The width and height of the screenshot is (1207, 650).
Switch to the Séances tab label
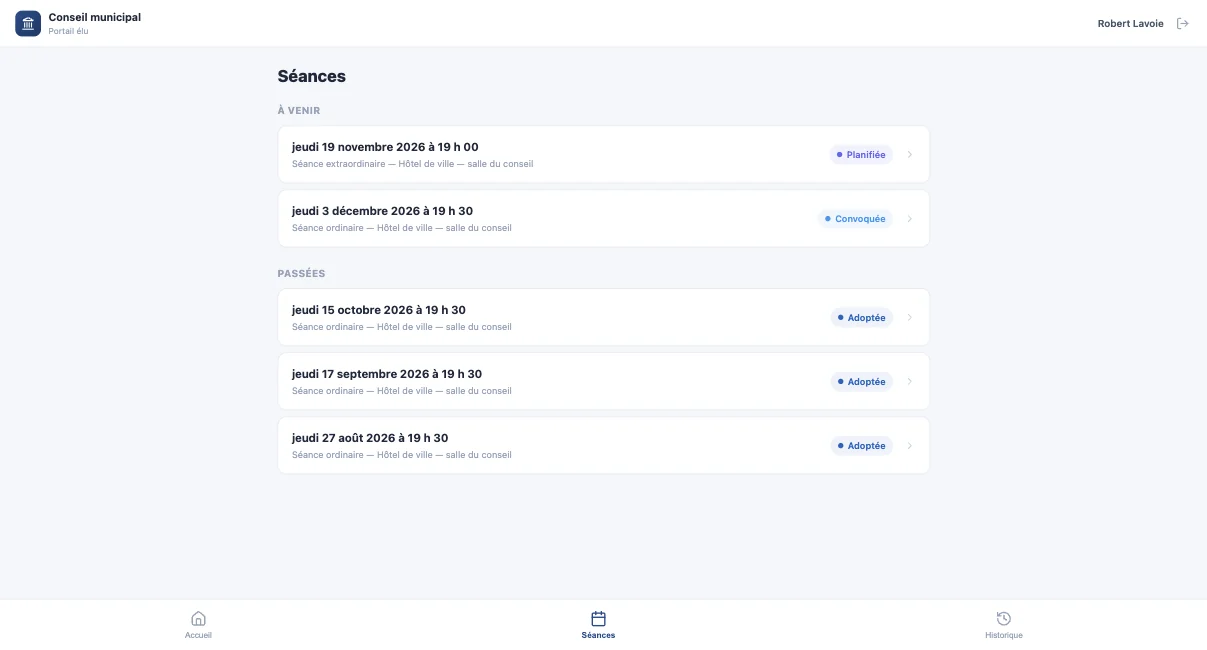click(598, 635)
